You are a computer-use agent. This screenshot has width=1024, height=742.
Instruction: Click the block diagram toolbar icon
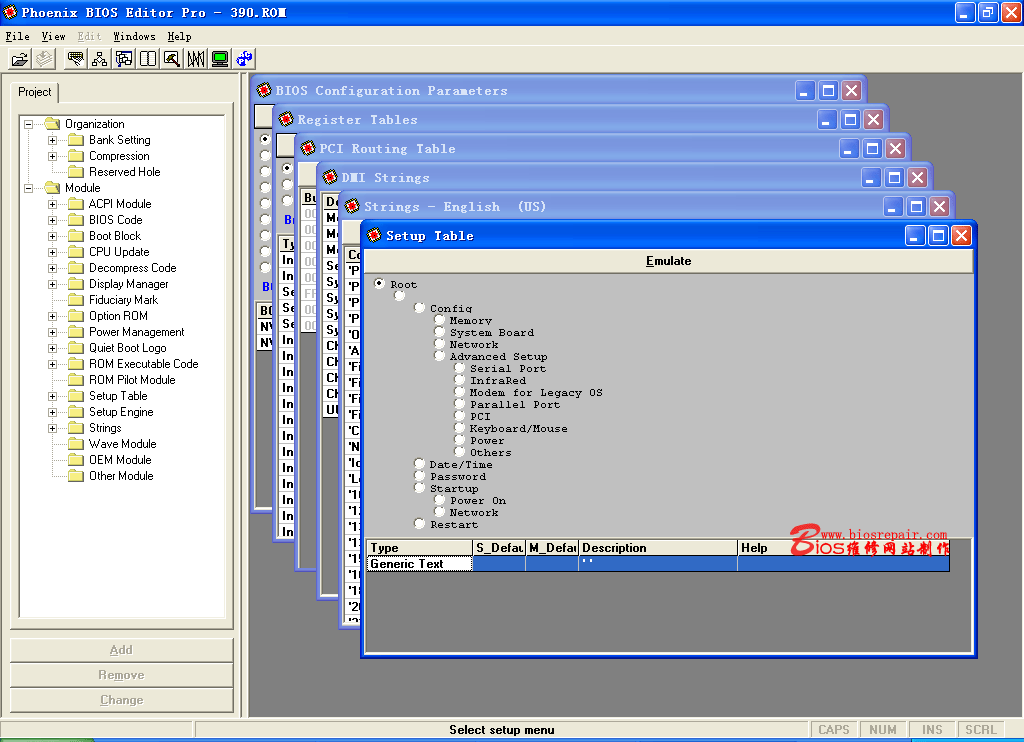click(124, 59)
